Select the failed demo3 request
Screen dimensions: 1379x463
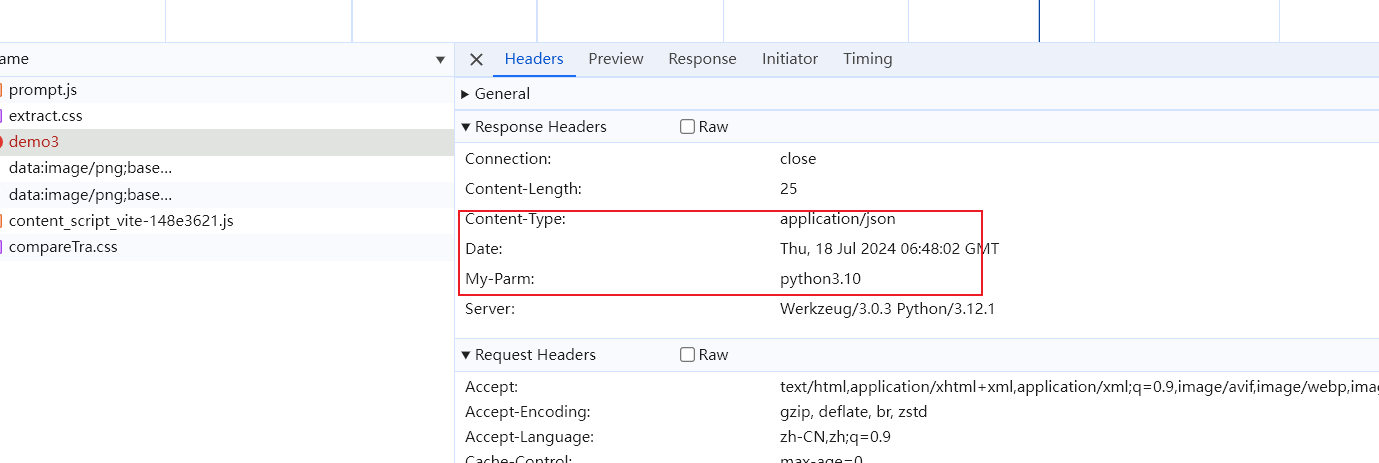click(34, 142)
